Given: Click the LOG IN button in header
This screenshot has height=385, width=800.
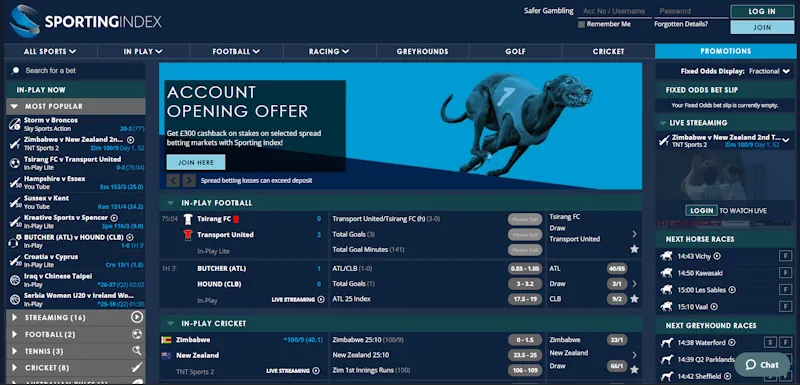Looking at the screenshot, I should click(x=762, y=12).
